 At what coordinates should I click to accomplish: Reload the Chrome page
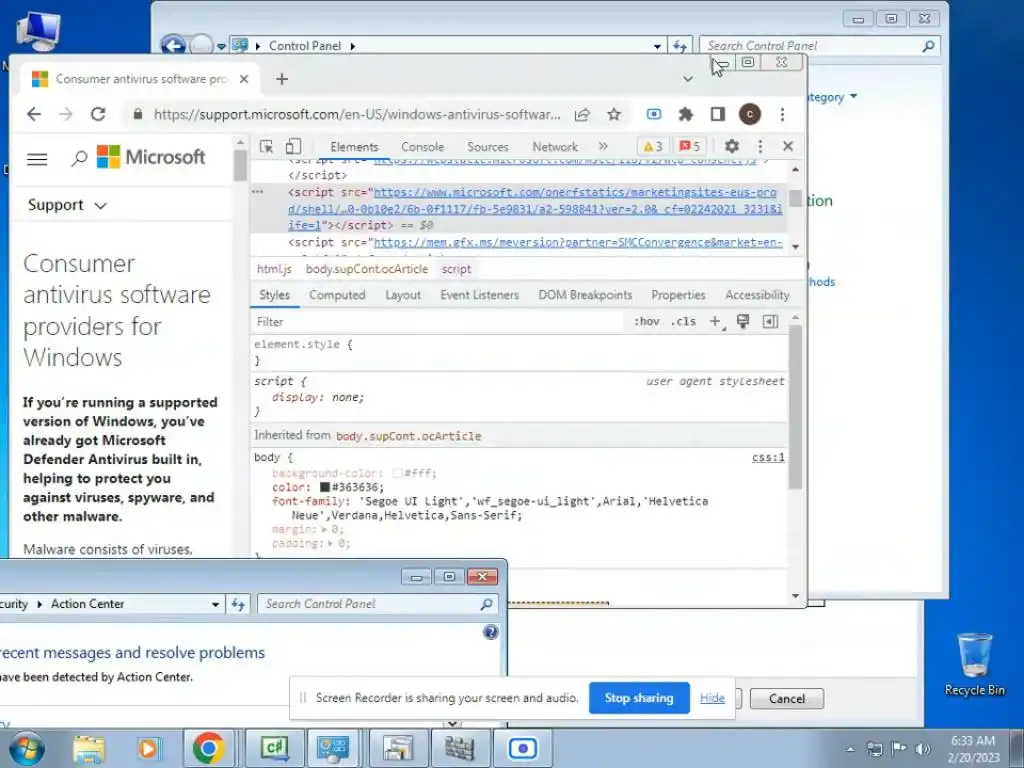point(98,114)
